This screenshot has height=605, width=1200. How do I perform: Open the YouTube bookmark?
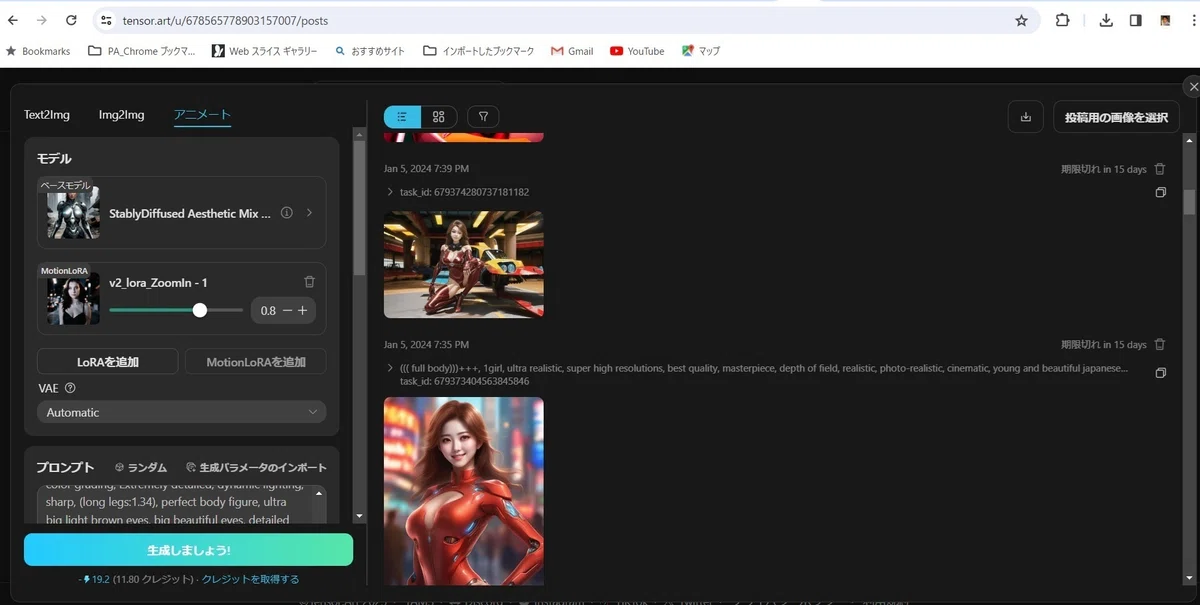click(x=637, y=51)
